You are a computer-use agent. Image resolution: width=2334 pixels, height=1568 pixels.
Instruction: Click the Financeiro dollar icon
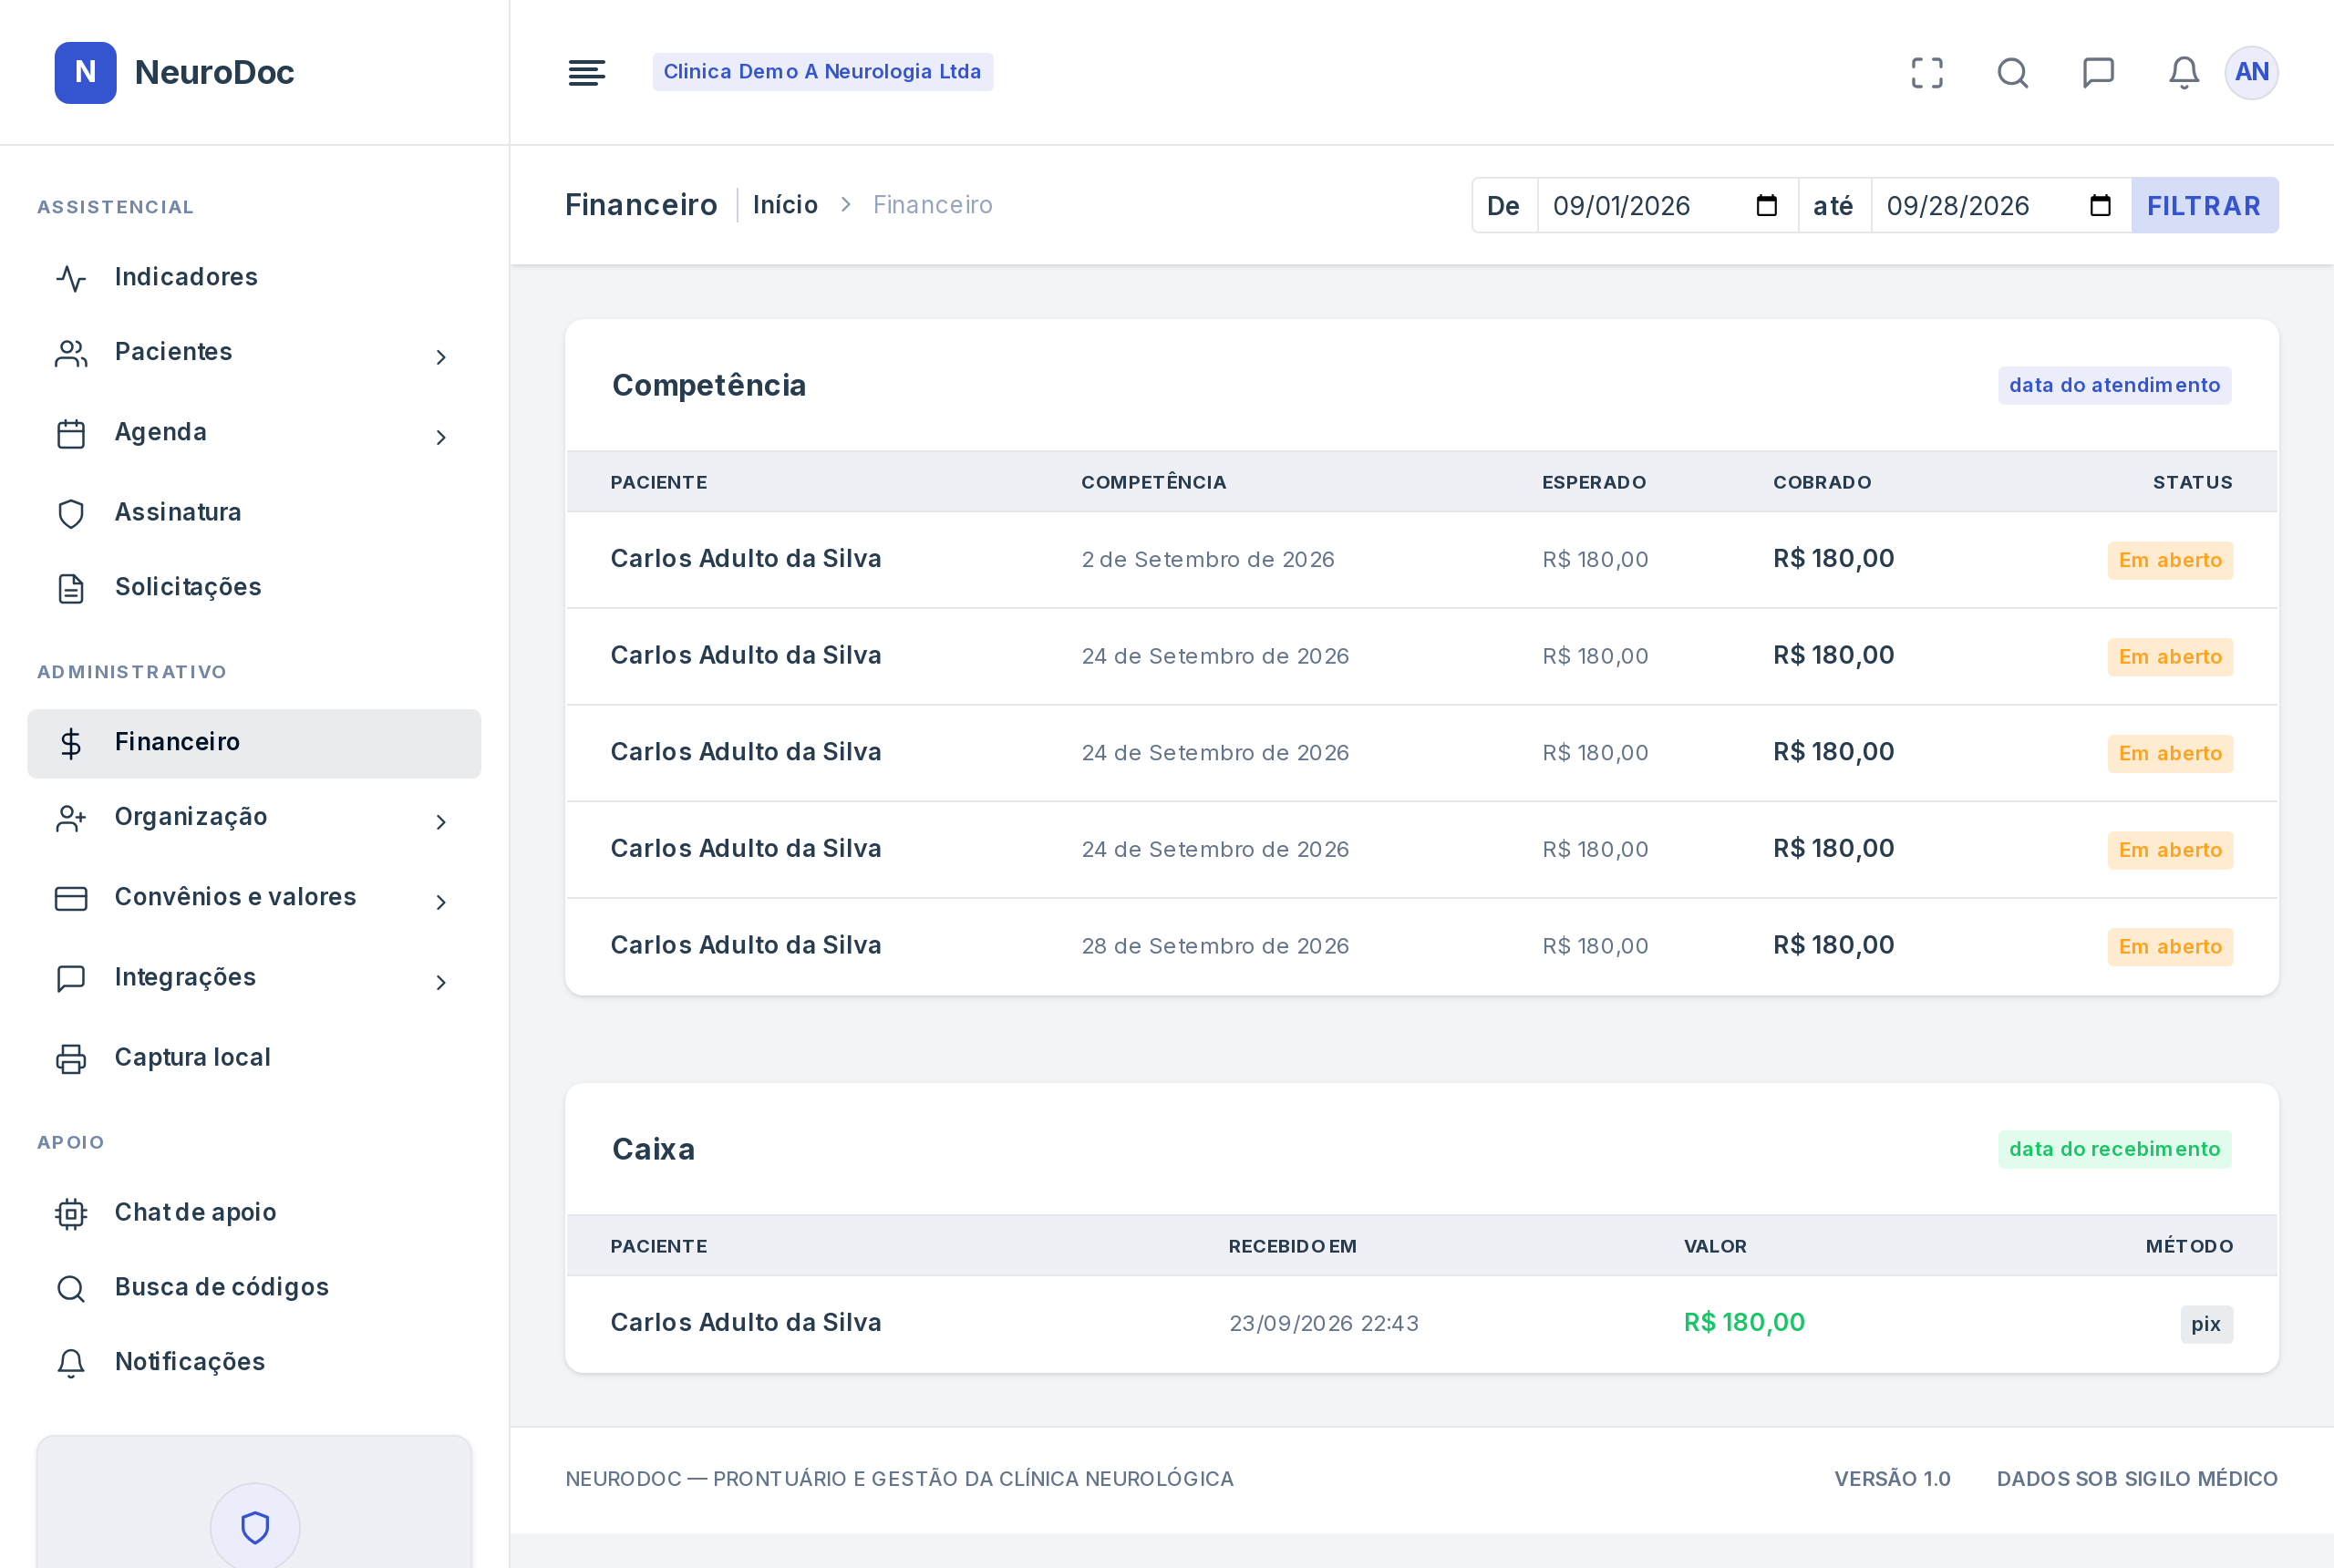pos(71,743)
